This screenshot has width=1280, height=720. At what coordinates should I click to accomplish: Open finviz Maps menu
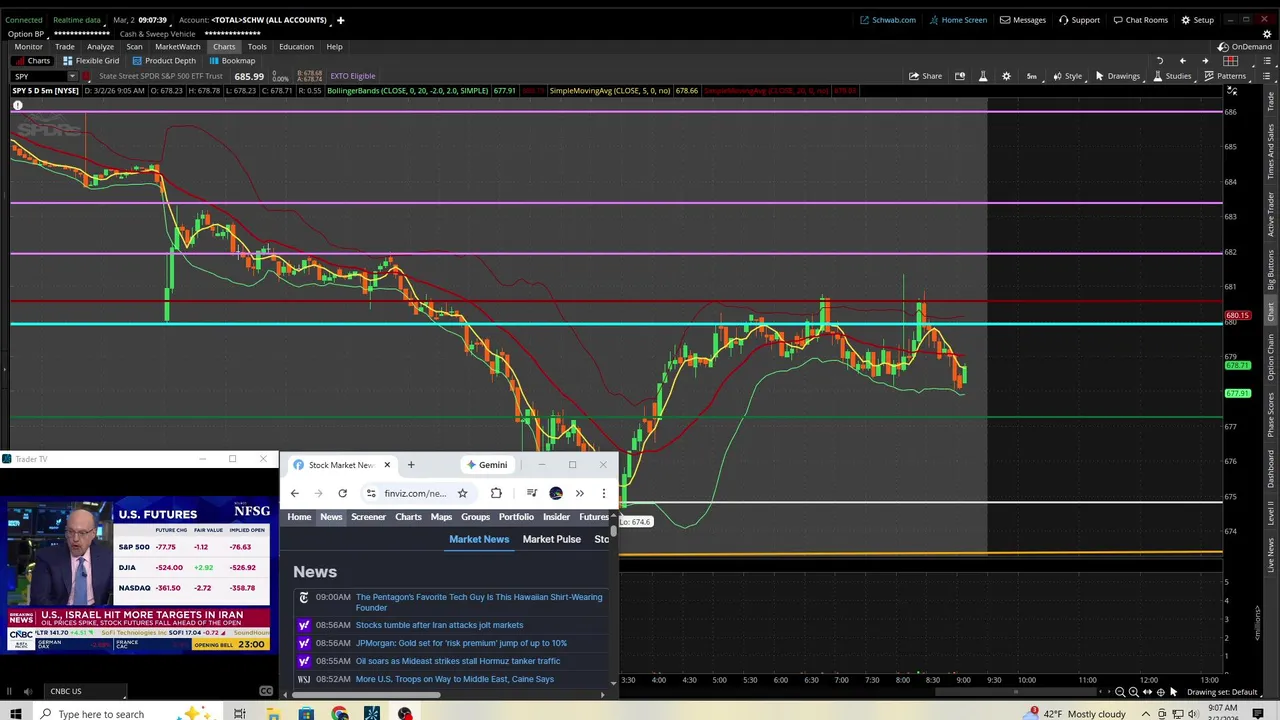(x=441, y=517)
